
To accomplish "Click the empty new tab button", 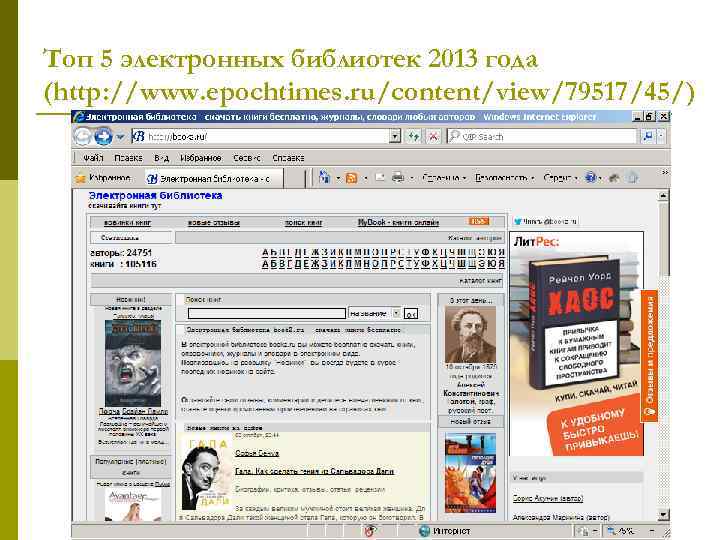I will pos(294,179).
